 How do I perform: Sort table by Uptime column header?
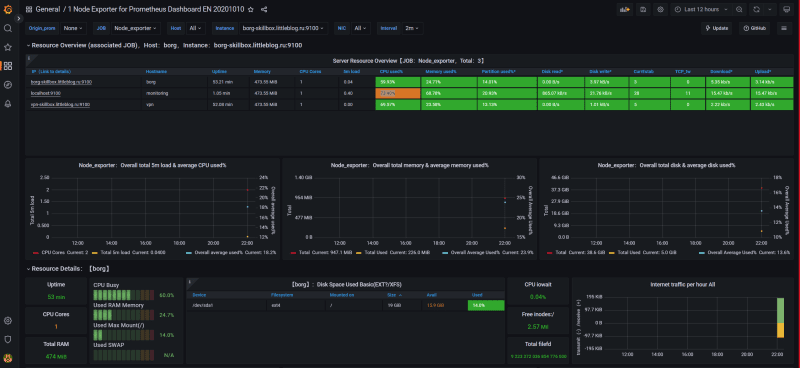219,71
